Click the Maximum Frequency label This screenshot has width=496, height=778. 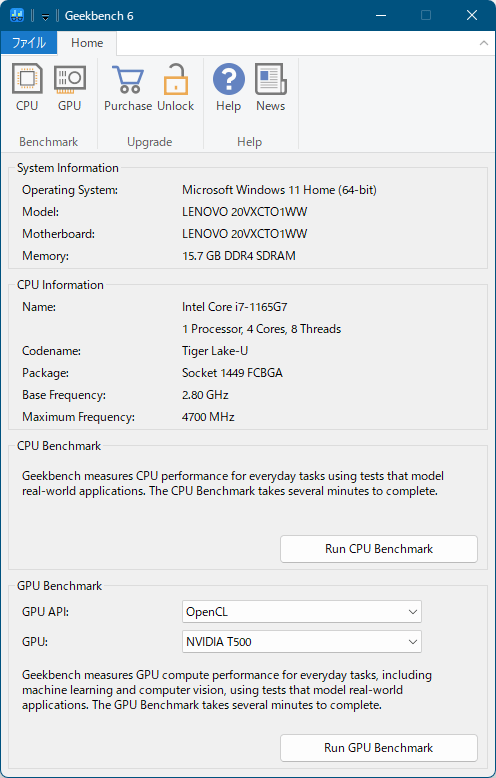point(78,417)
